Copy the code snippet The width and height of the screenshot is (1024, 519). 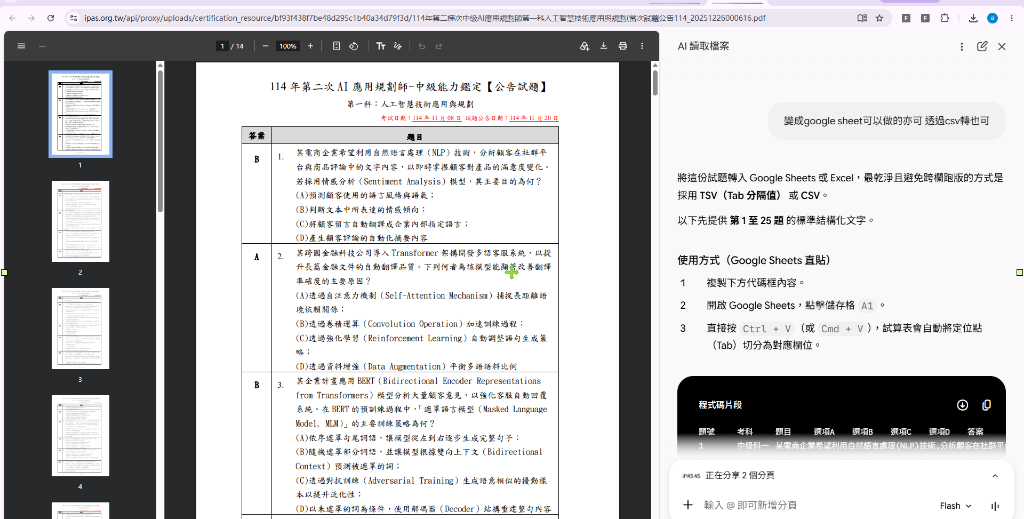coord(986,405)
